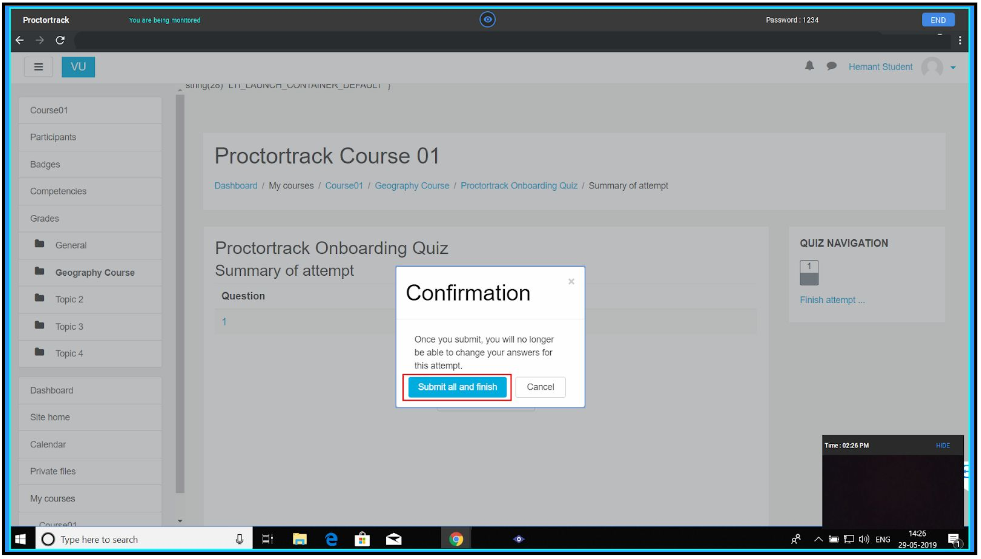Open File Explorer from the taskbar
This screenshot has width=981, height=559.
pos(300,539)
